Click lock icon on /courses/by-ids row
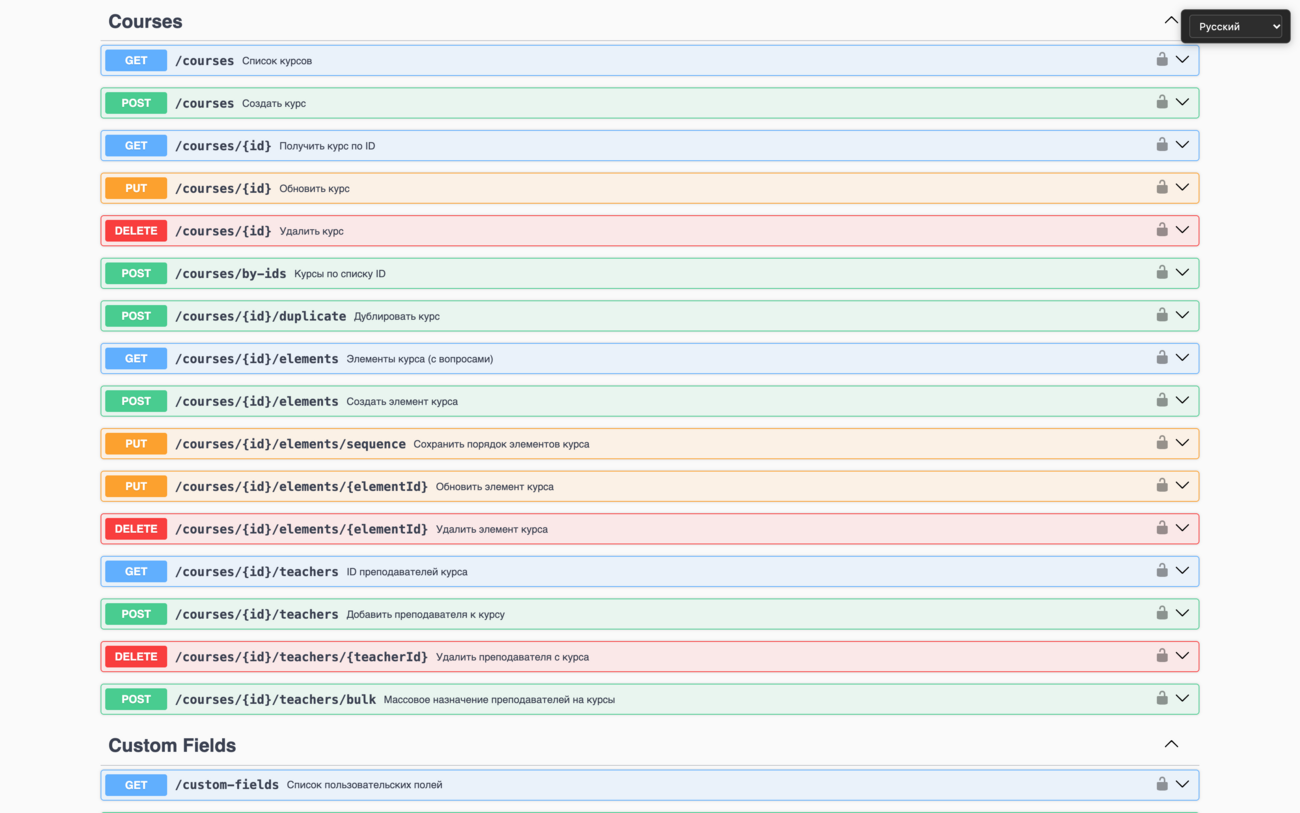The image size is (1300, 813). tap(1162, 272)
